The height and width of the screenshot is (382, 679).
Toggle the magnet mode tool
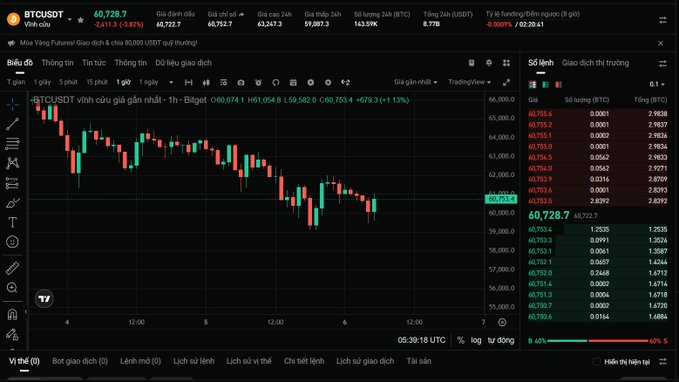(13, 314)
